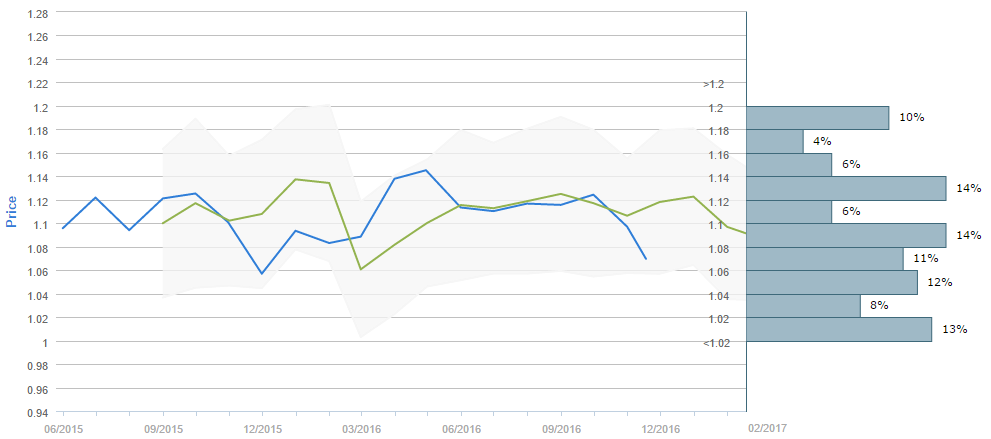Click the 10% histogram bar
Screen dimensions: 991x439
[817, 118]
